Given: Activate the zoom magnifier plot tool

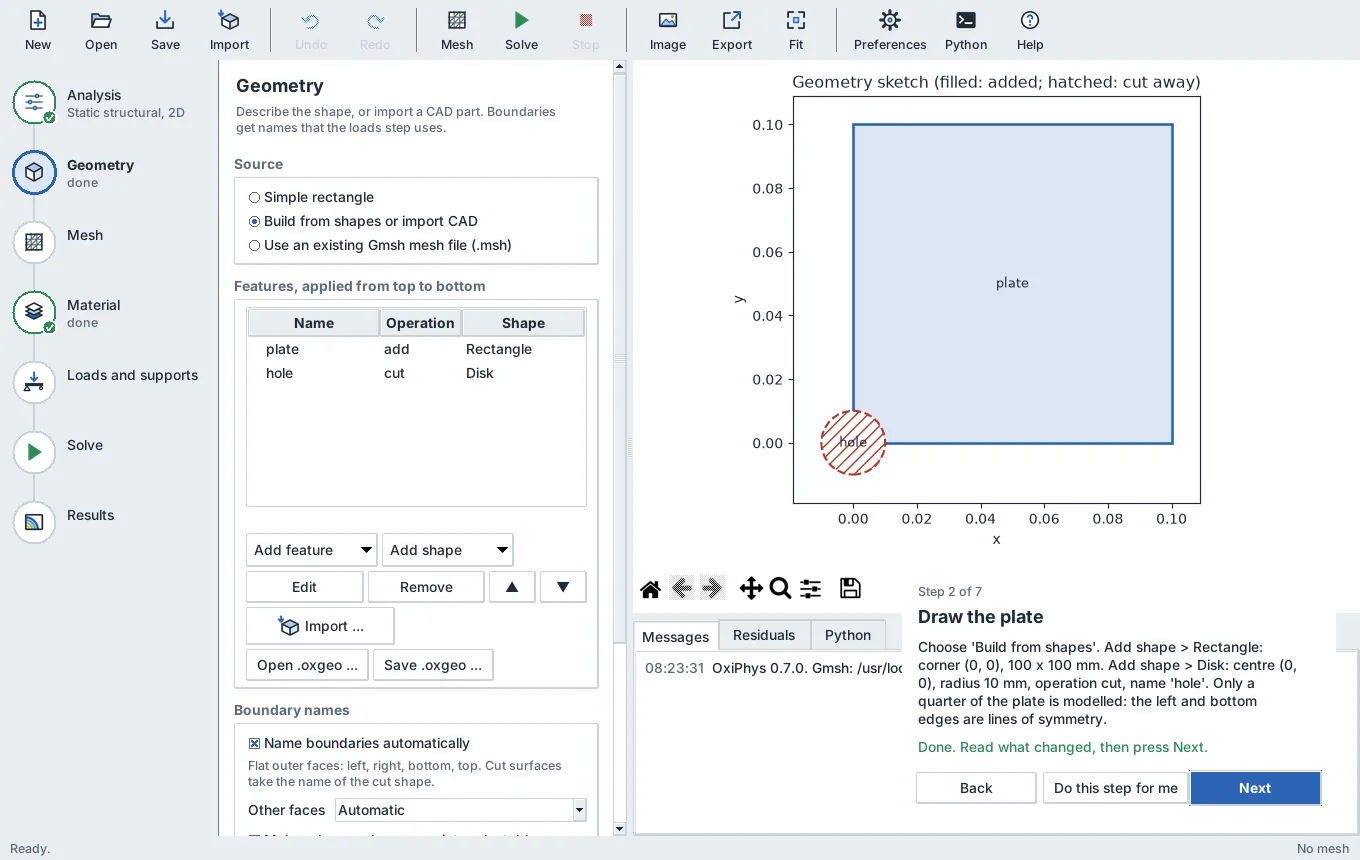Looking at the screenshot, I should (781, 588).
